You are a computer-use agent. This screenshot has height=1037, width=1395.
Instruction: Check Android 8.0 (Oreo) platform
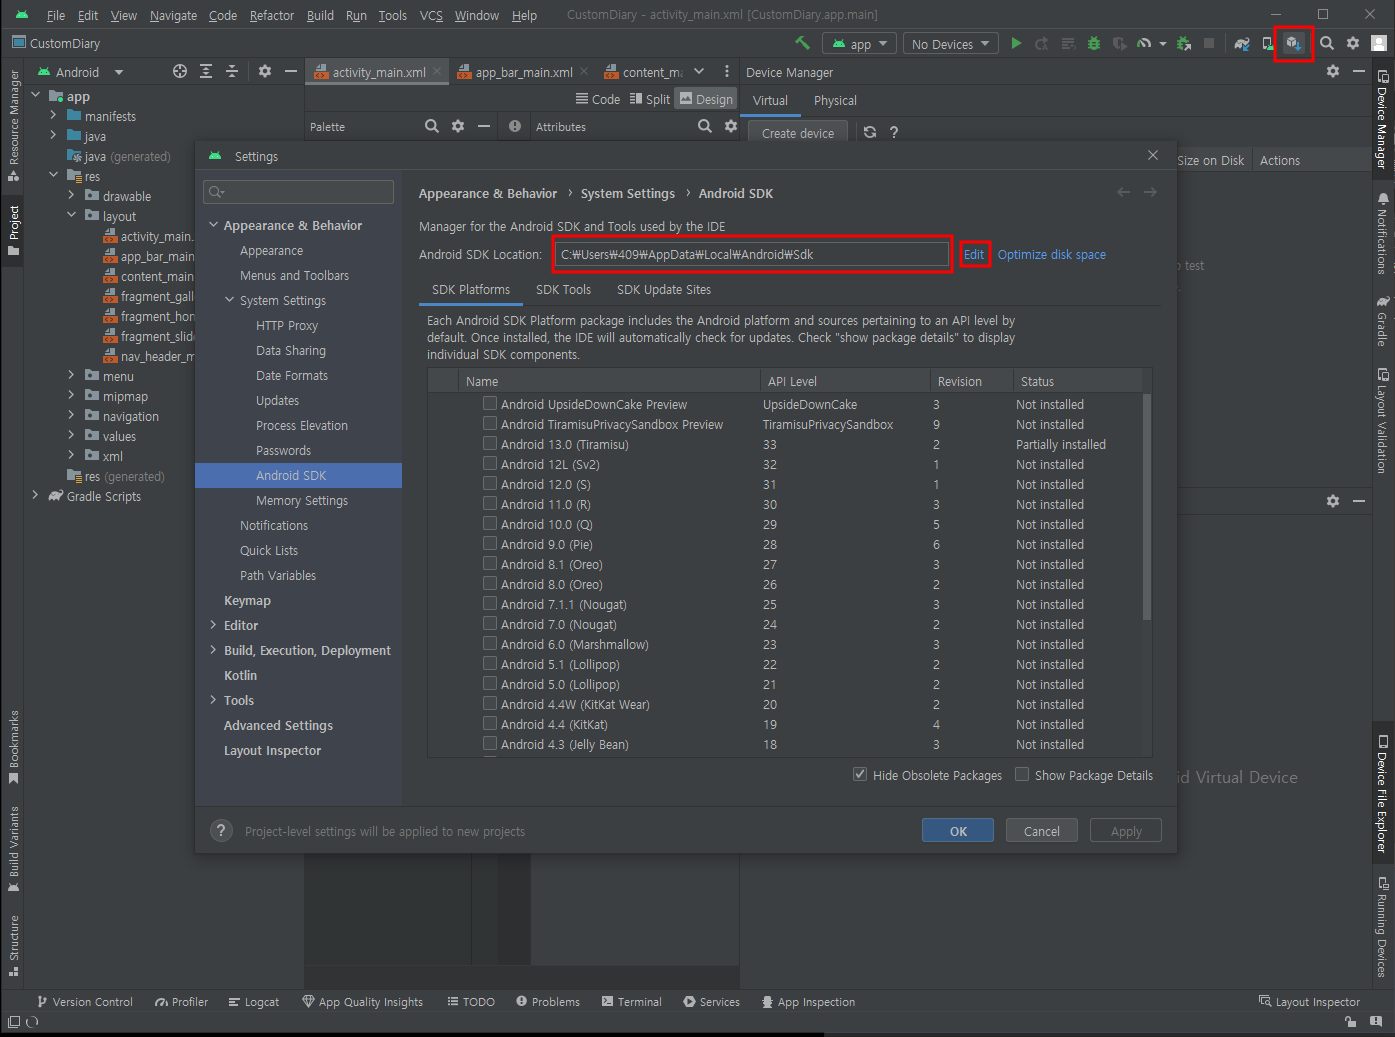tap(490, 584)
